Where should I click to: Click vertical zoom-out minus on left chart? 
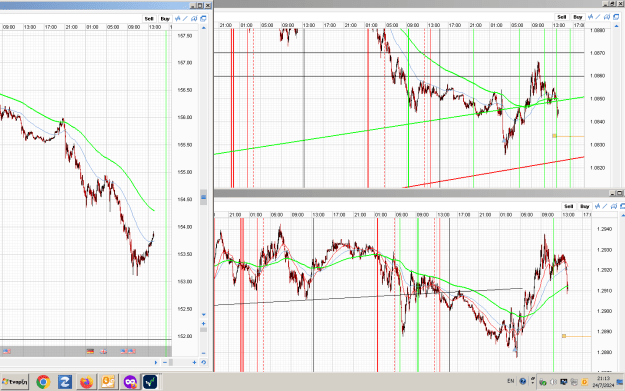[x=203, y=353]
